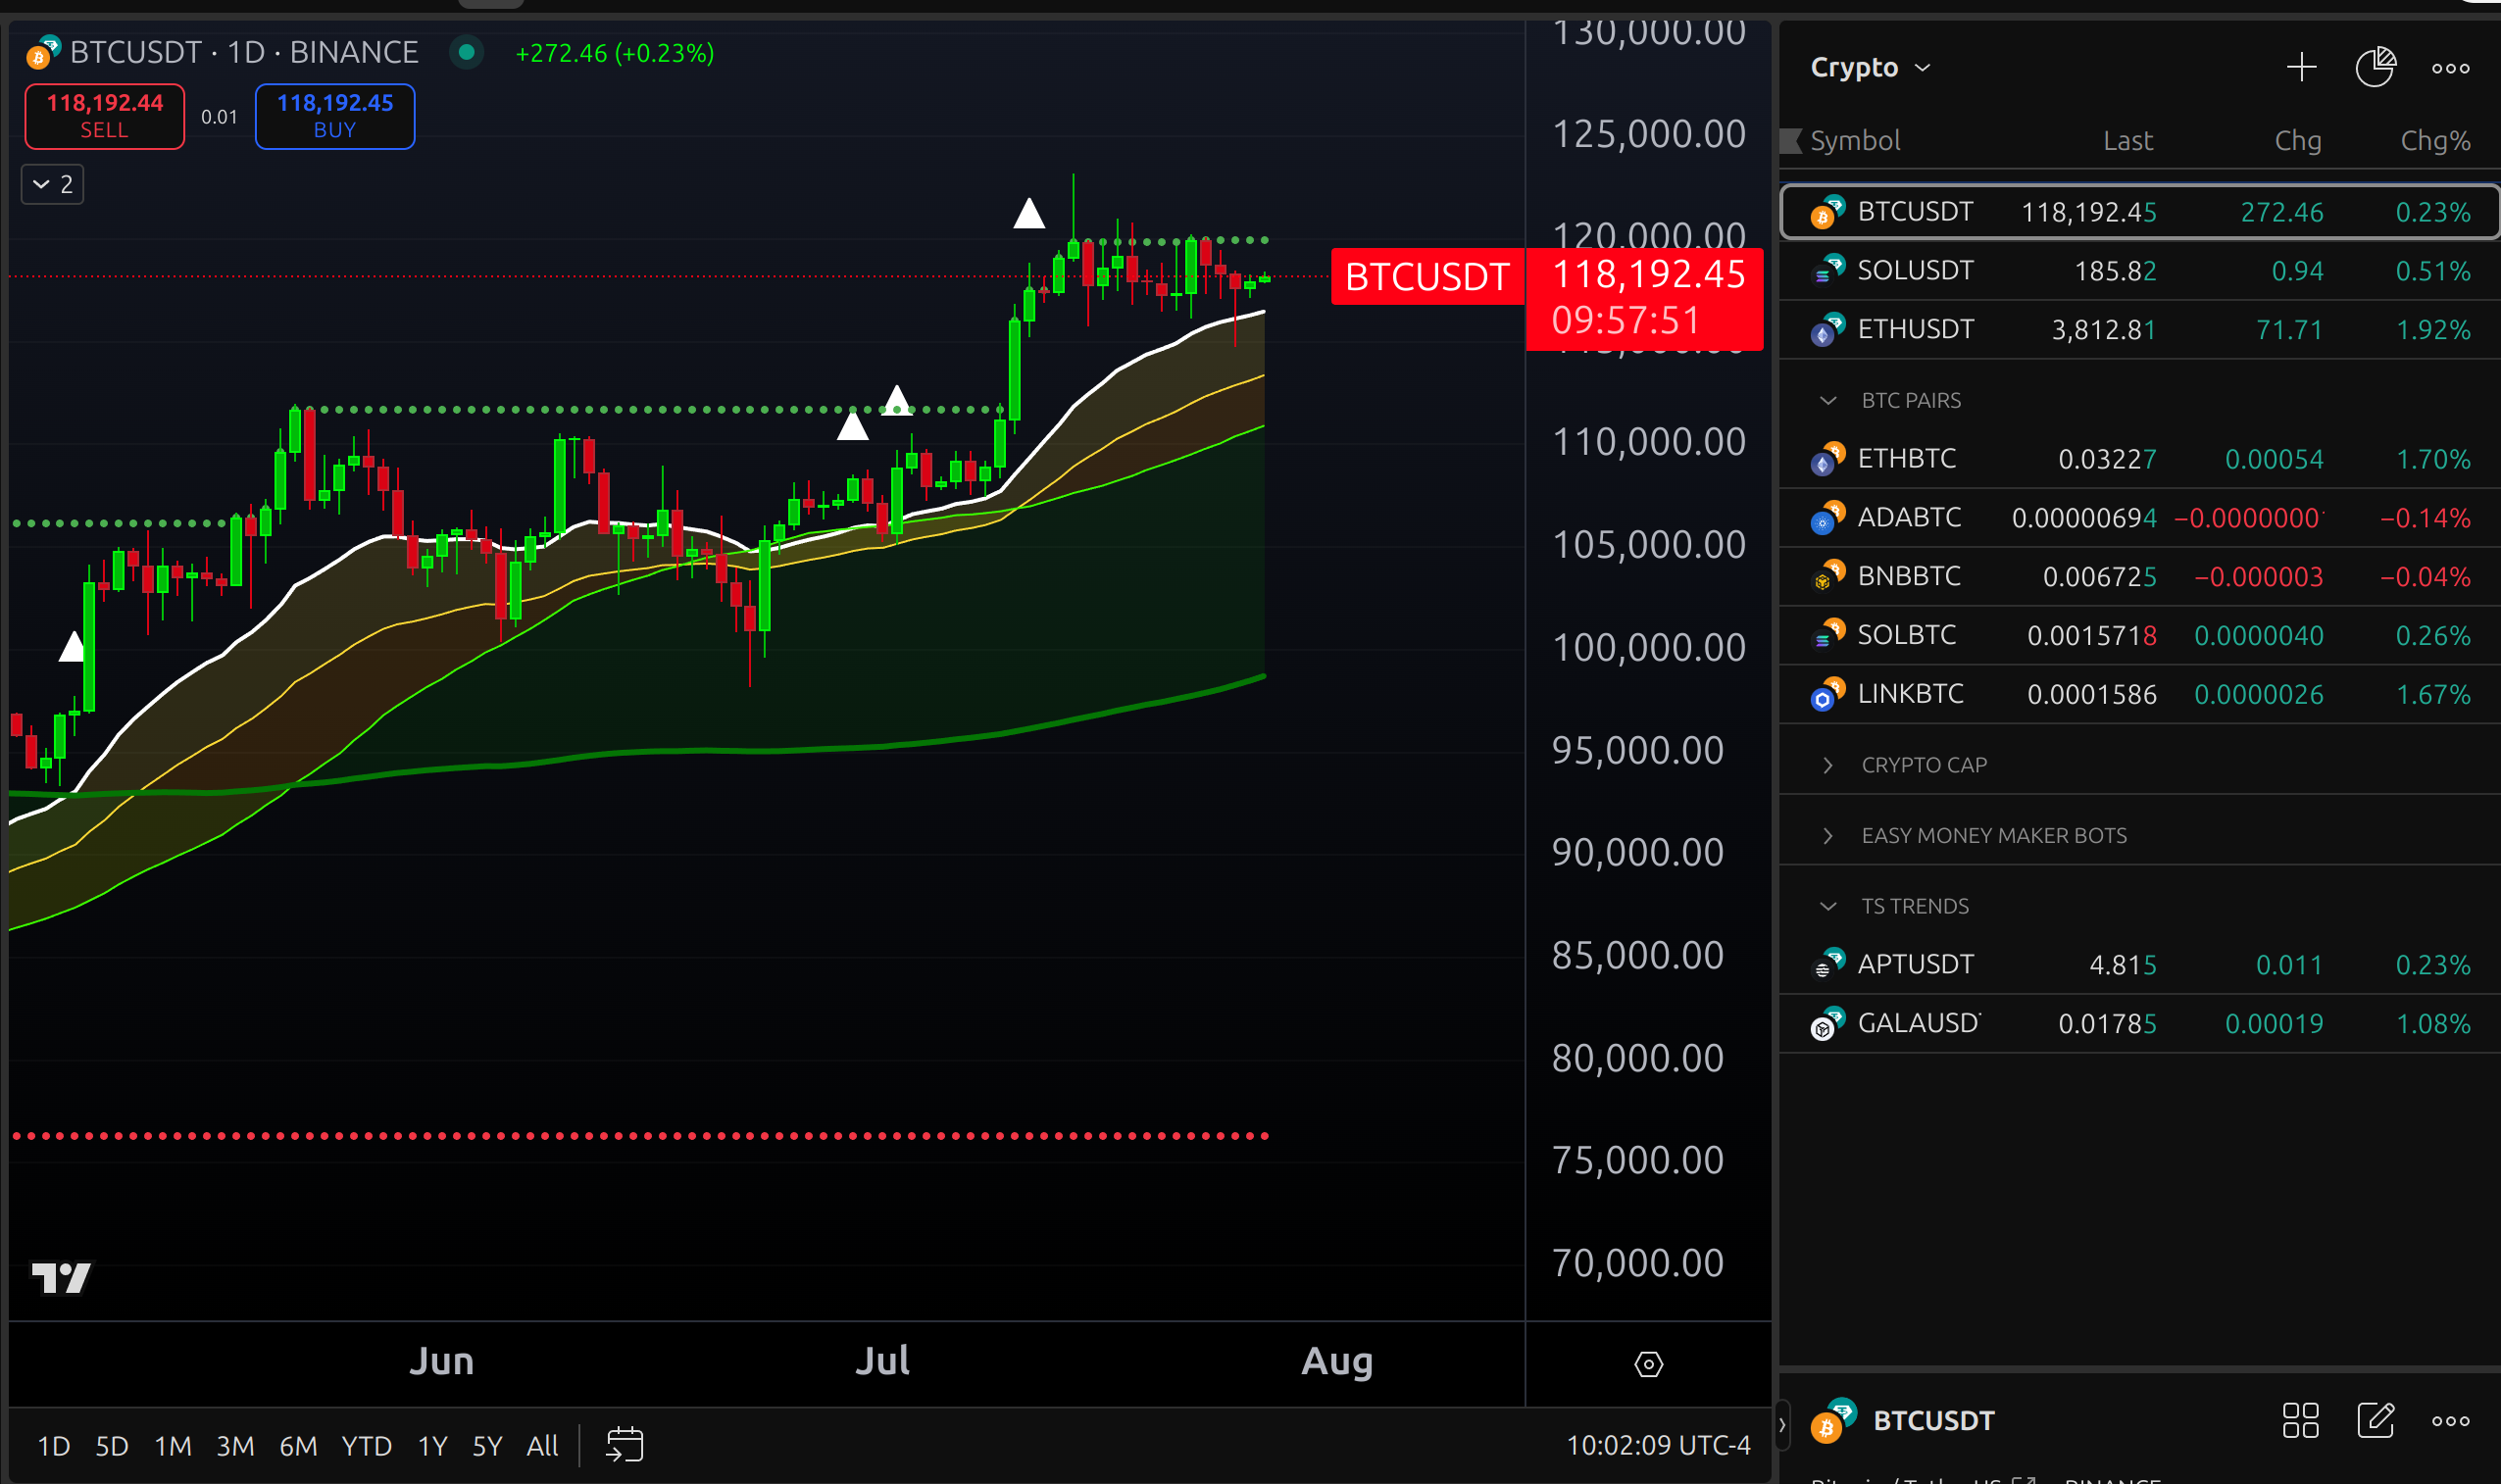Image resolution: width=2501 pixels, height=1484 pixels.
Task: Switch chart range to 1Y
Action: [x=433, y=1444]
